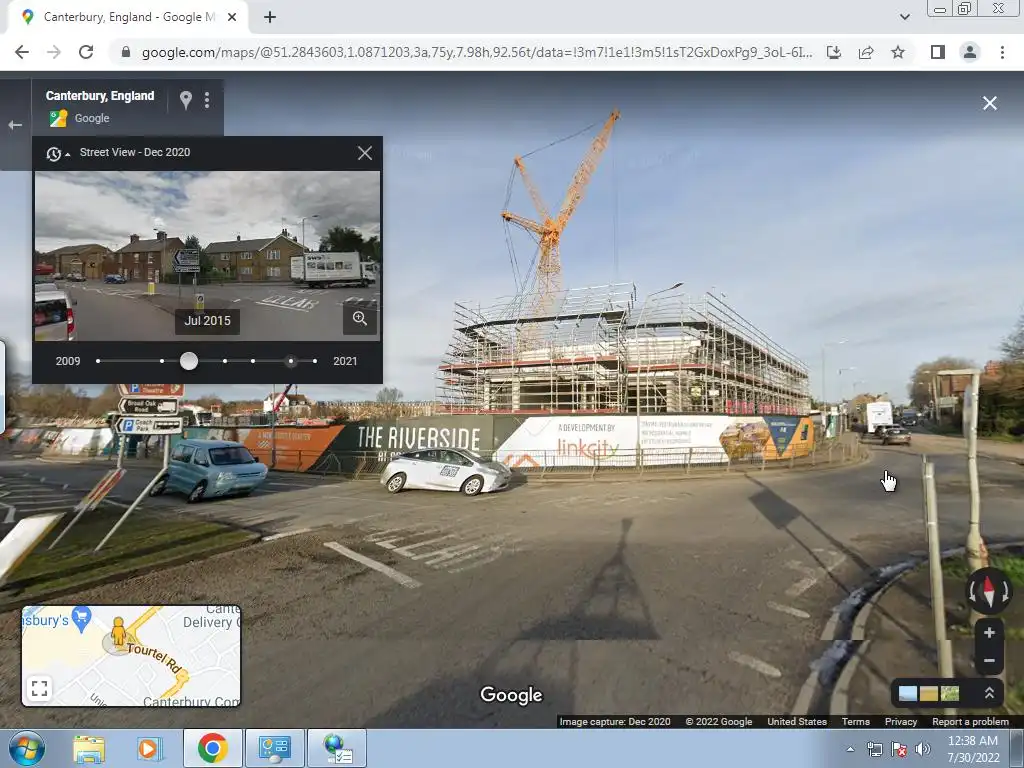Viewport: 1024px width, 768px height.
Task: Exit Street View with the top-right X
Action: coord(989,103)
